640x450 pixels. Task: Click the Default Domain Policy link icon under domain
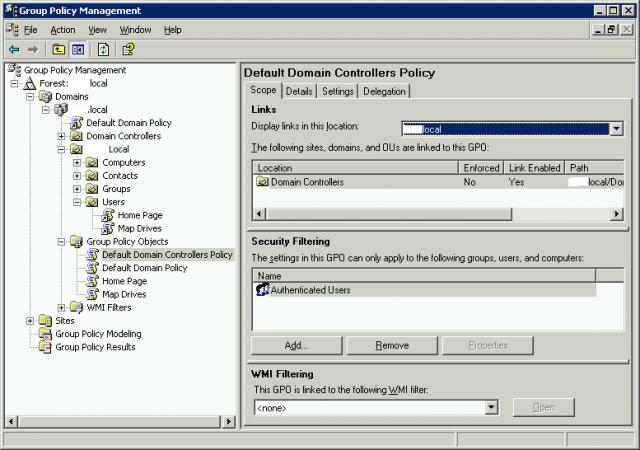click(76, 123)
